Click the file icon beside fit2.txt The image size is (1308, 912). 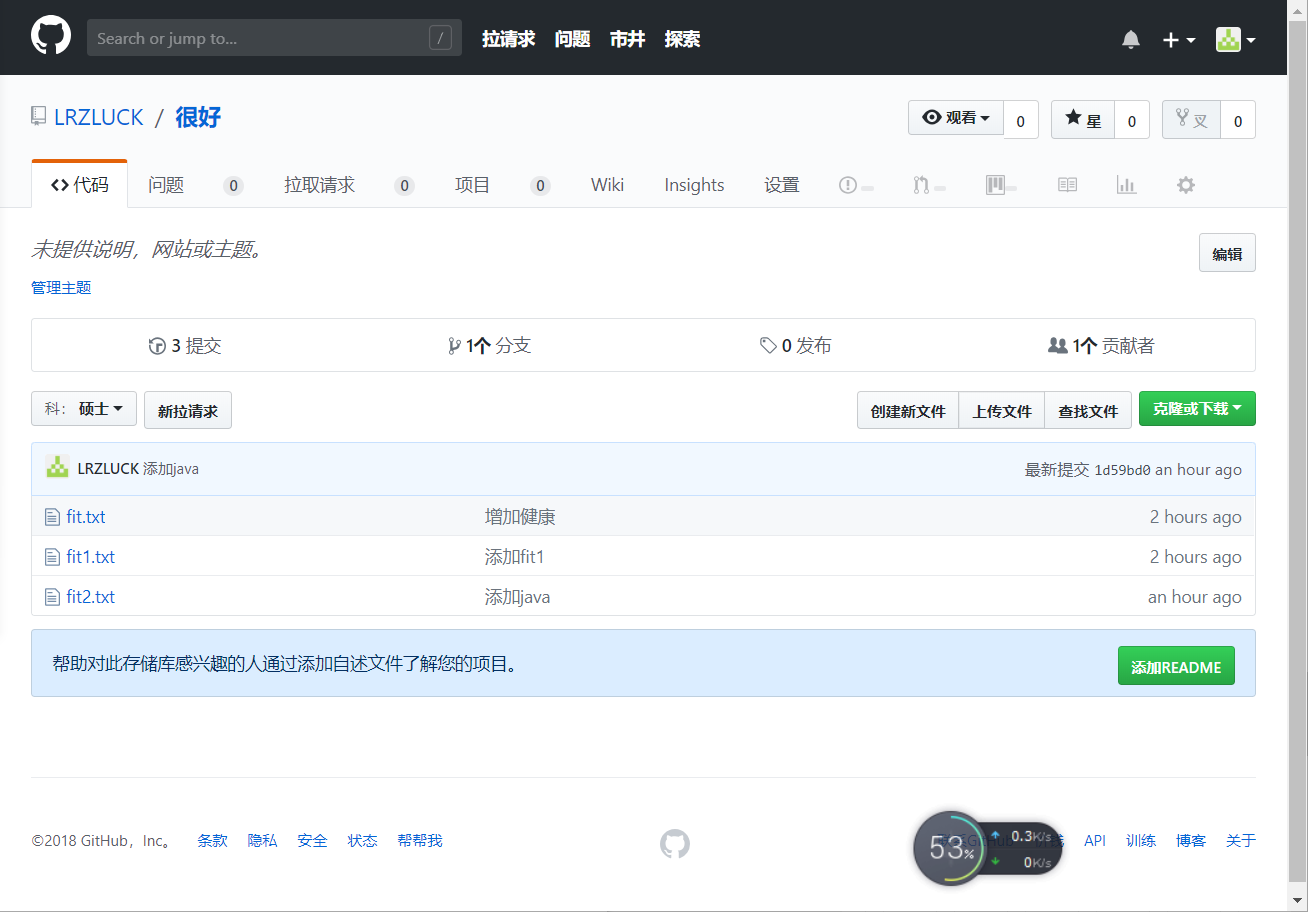(52, 597)
